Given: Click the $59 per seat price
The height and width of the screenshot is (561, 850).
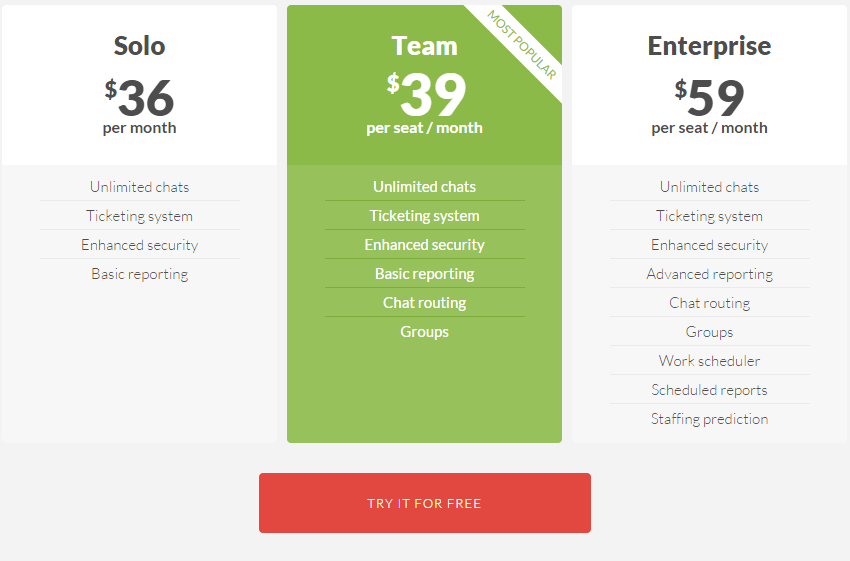Looking at the screenshot, I should (709, 106).
